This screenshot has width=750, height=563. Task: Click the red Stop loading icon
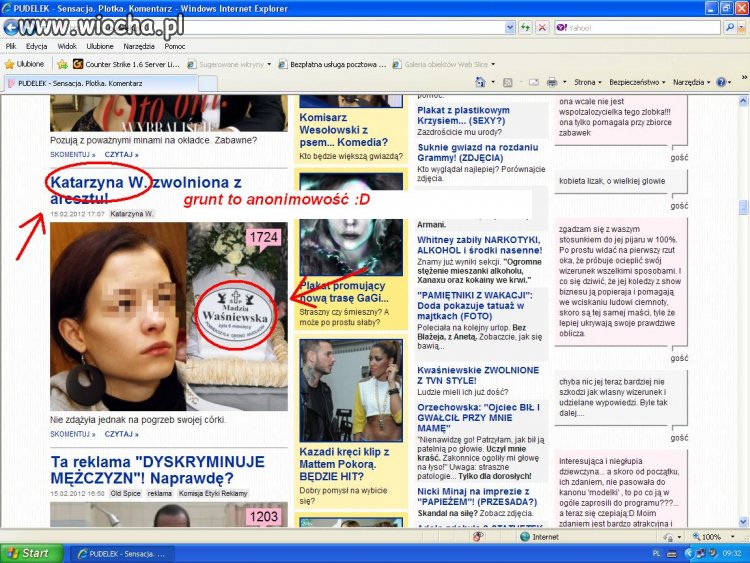542,28
